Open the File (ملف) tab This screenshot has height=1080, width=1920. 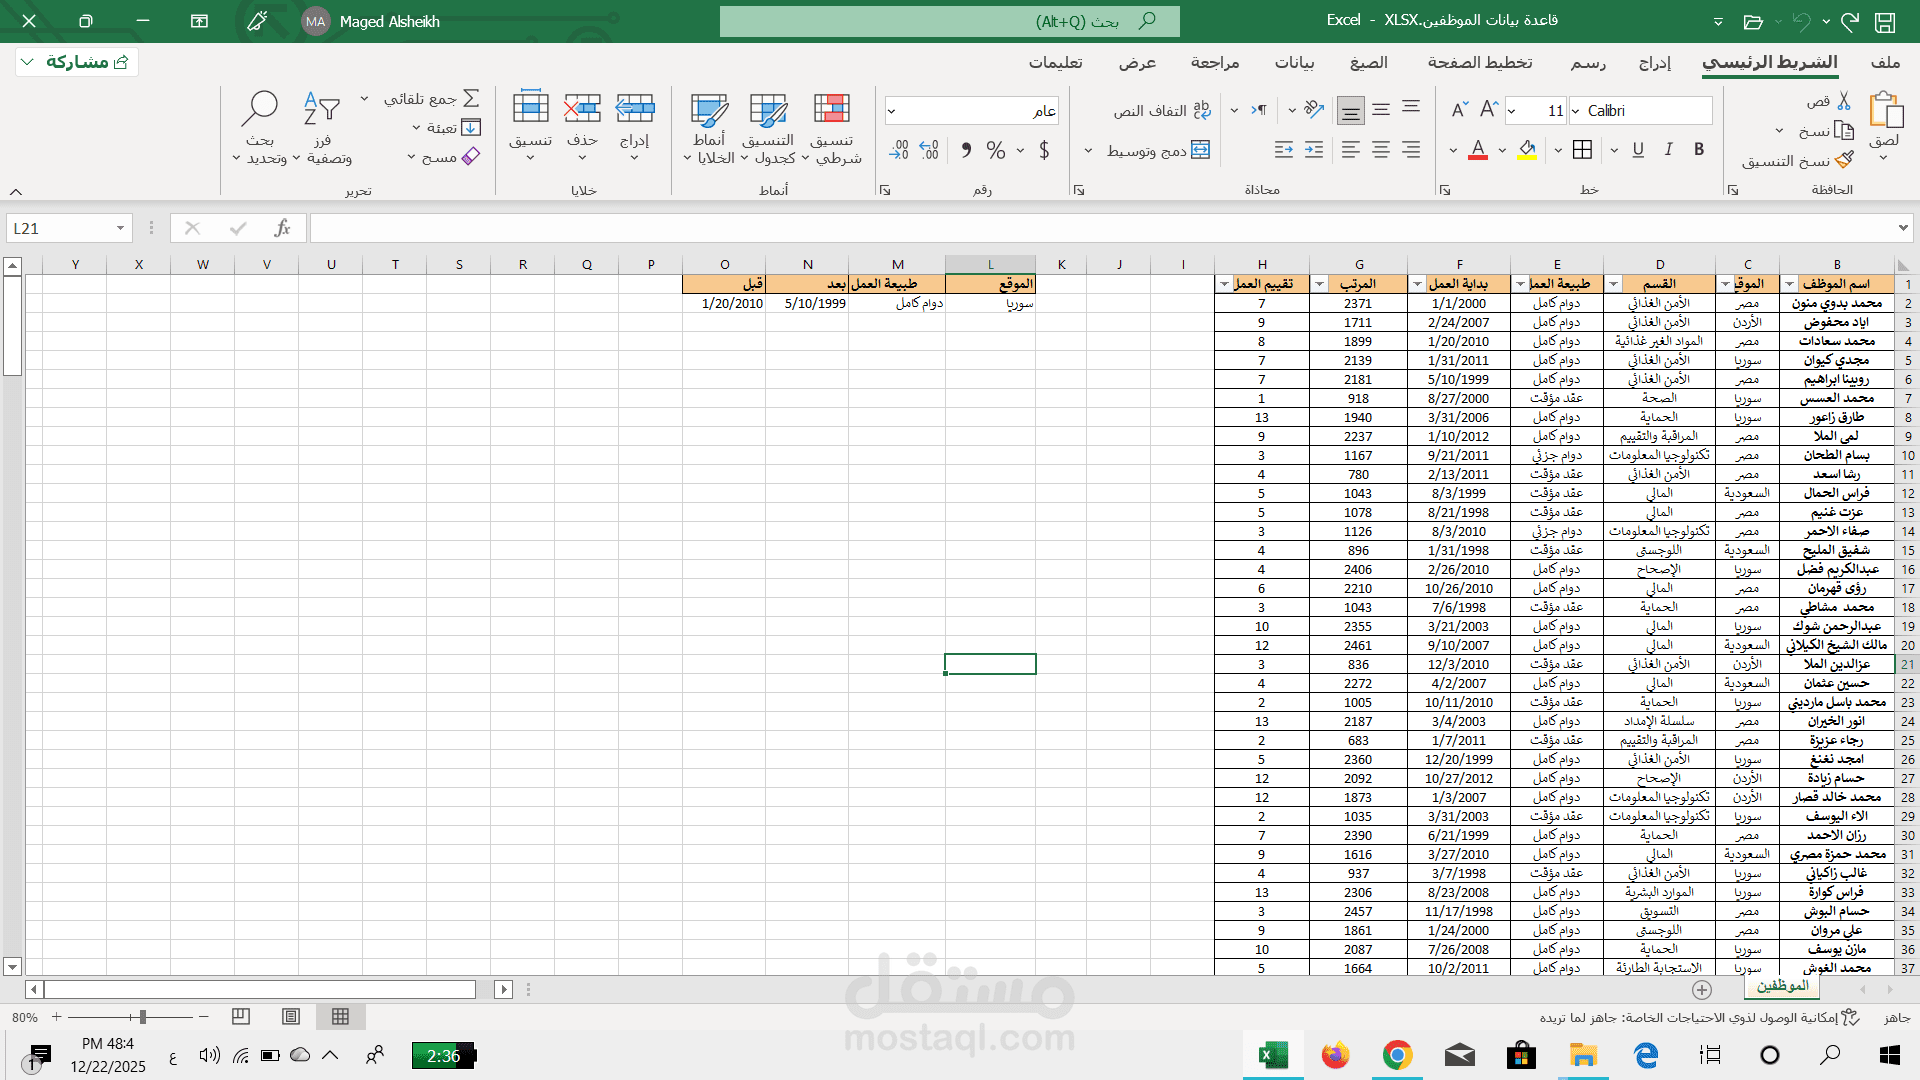[1885, 62]
